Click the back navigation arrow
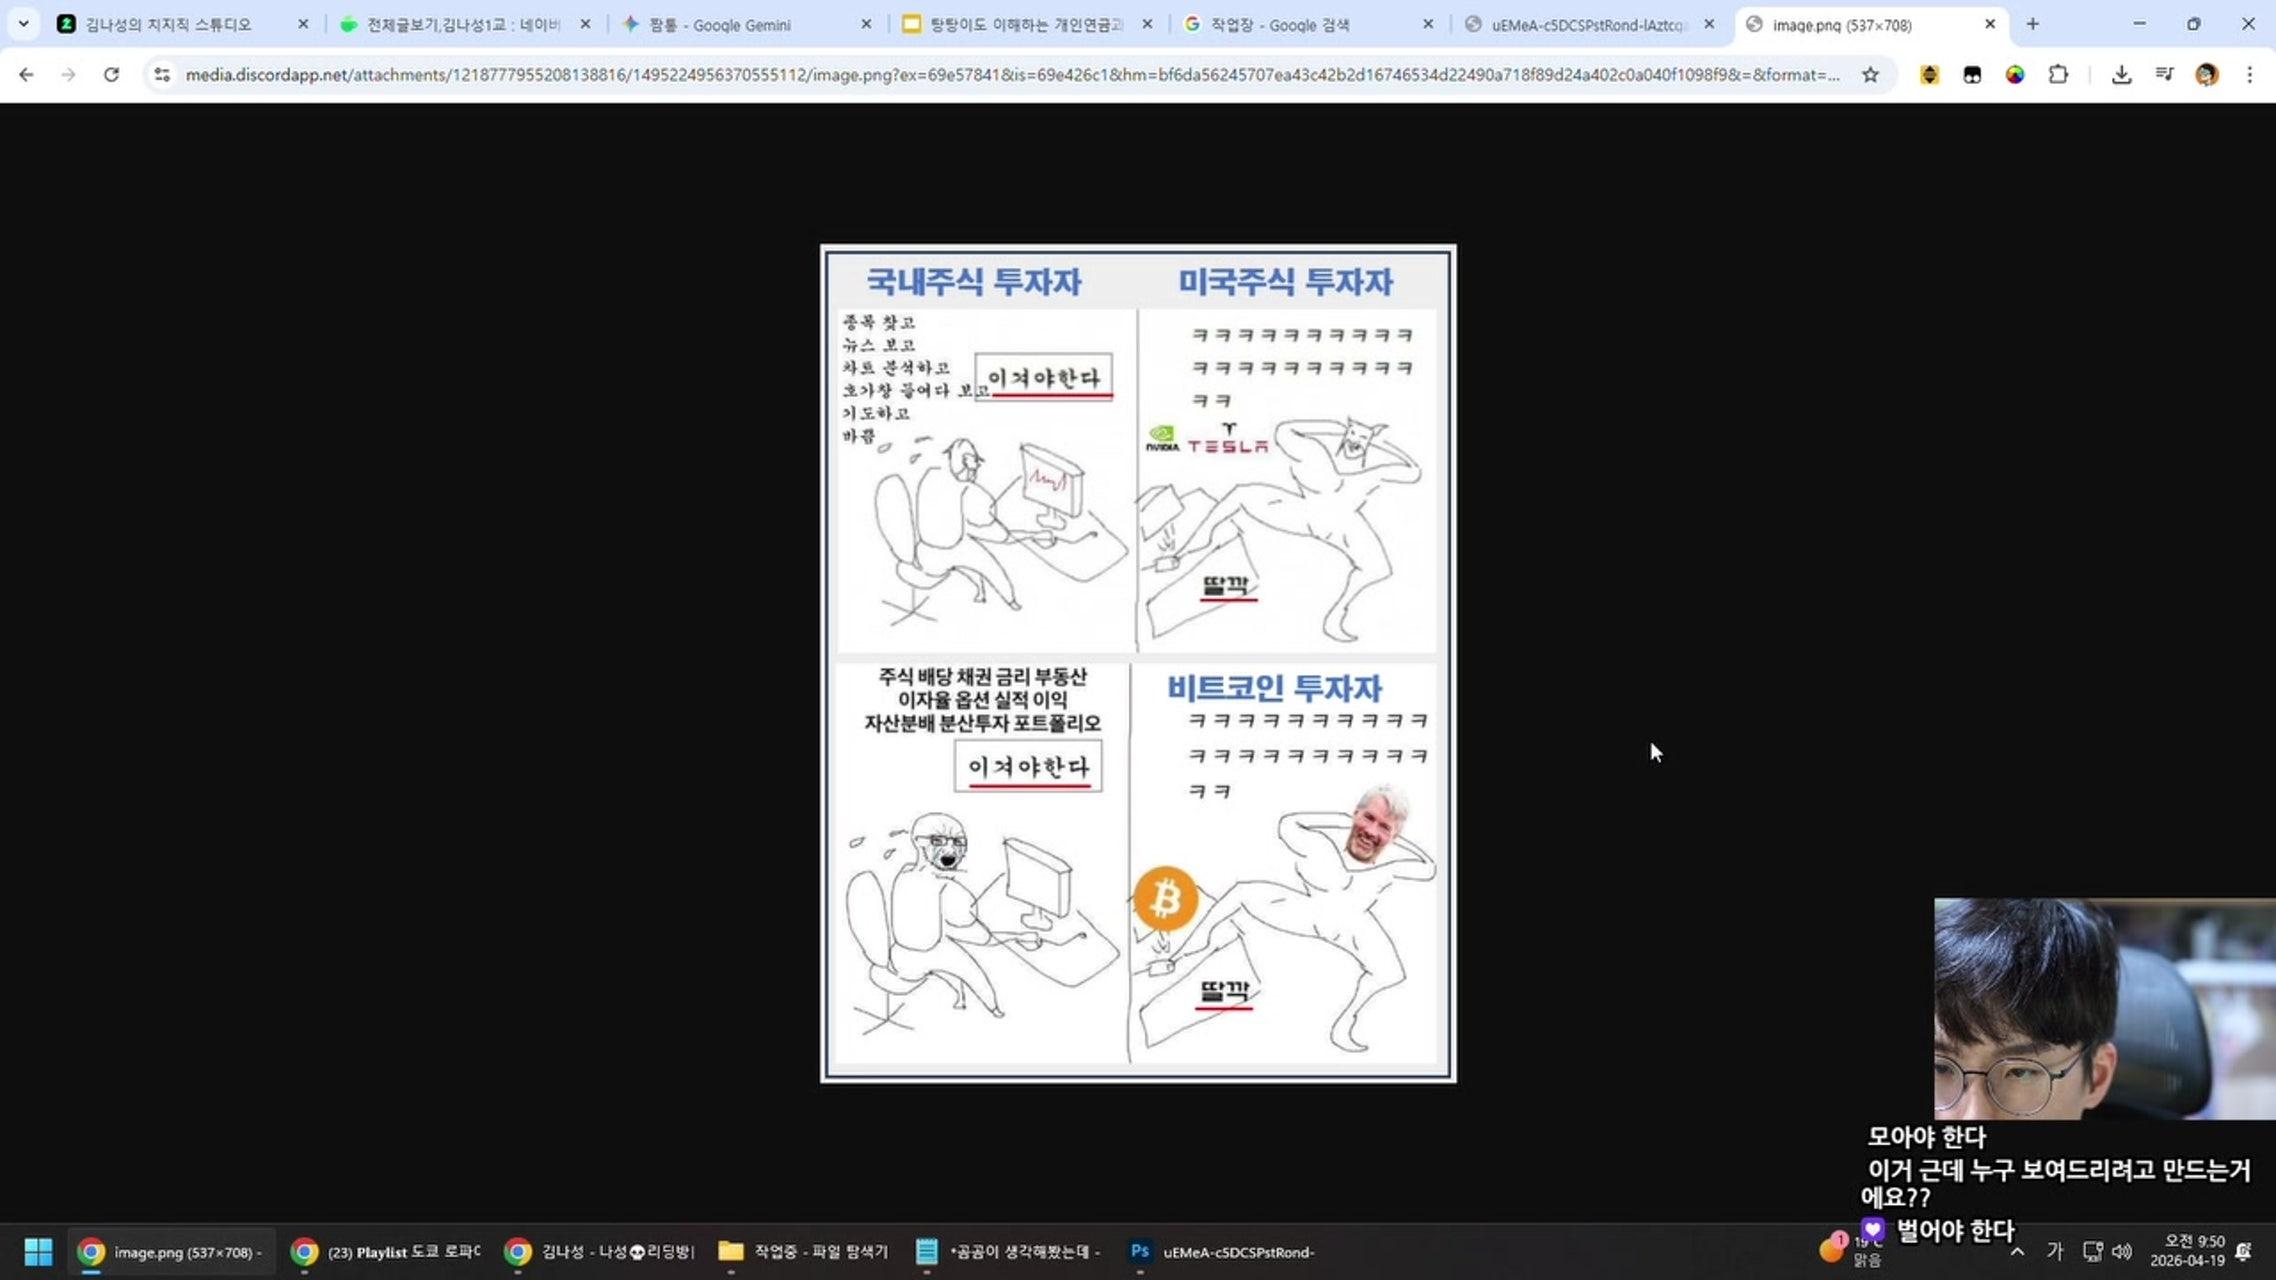2276x1280 pixels. point(25,75)
